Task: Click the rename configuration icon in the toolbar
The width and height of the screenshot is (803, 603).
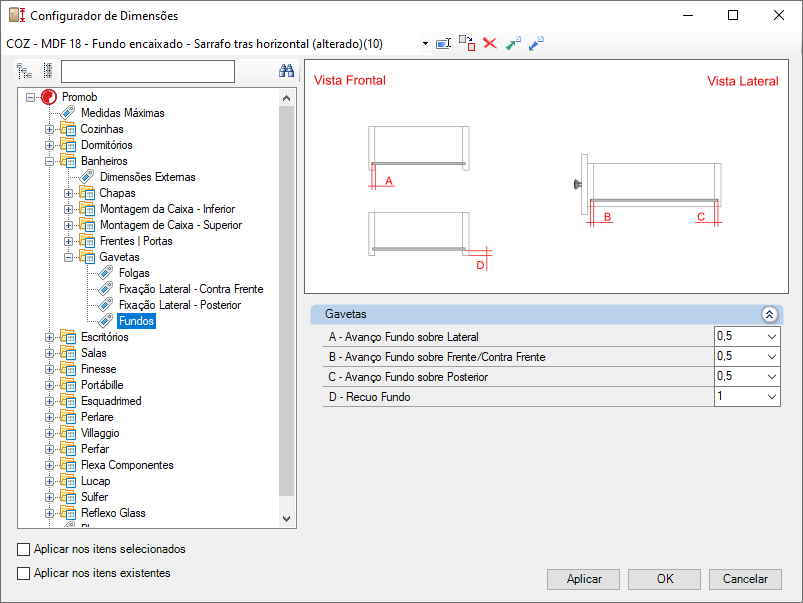Action: pos(443,44)
